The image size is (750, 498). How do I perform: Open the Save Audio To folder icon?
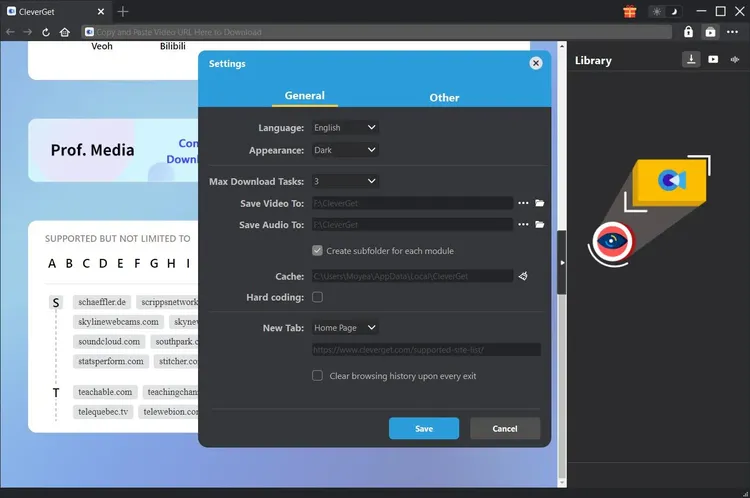click(540, 225)
